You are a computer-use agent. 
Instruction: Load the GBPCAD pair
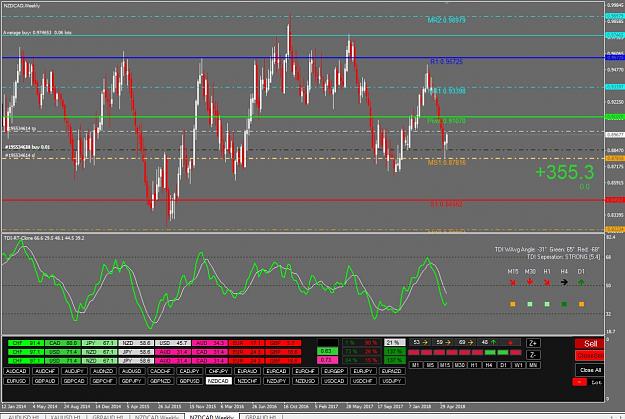(74, 381)
